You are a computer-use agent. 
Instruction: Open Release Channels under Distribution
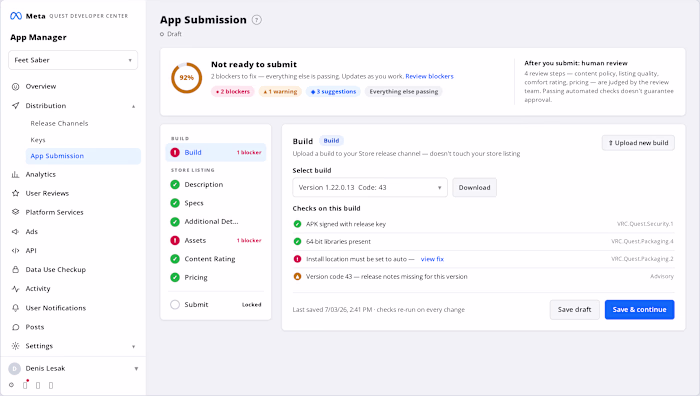tap(59, 123)
